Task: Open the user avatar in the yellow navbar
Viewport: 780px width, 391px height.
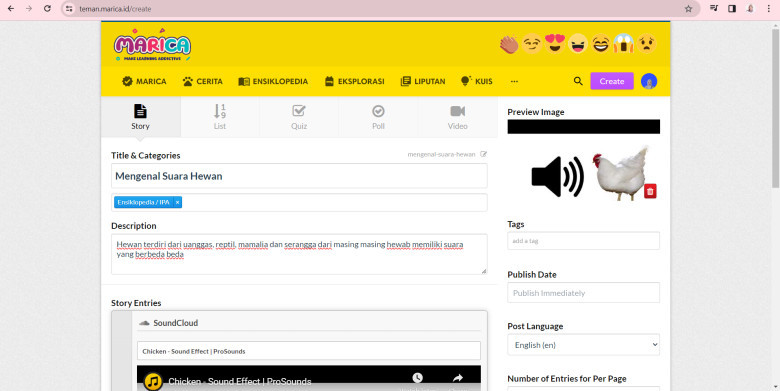Action: (x=649, y=81)
